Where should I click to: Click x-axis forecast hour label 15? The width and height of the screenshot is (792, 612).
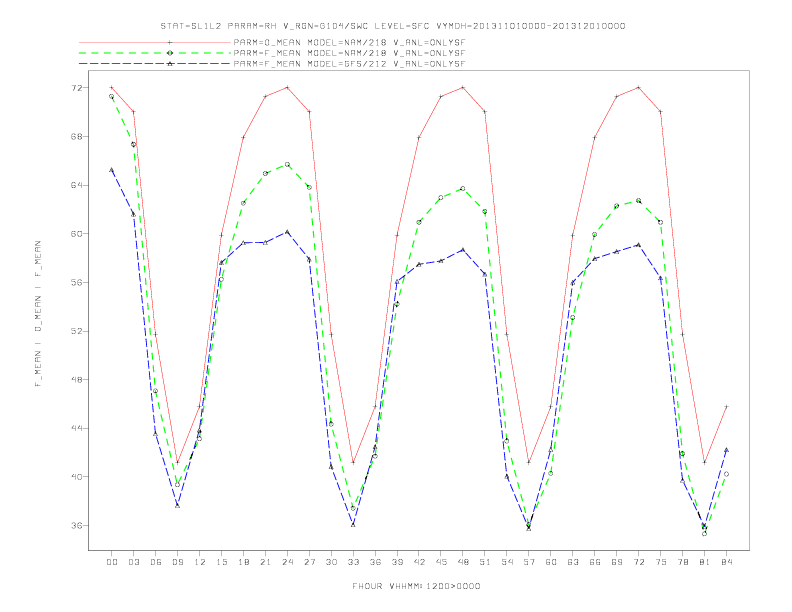click(221, 562)
